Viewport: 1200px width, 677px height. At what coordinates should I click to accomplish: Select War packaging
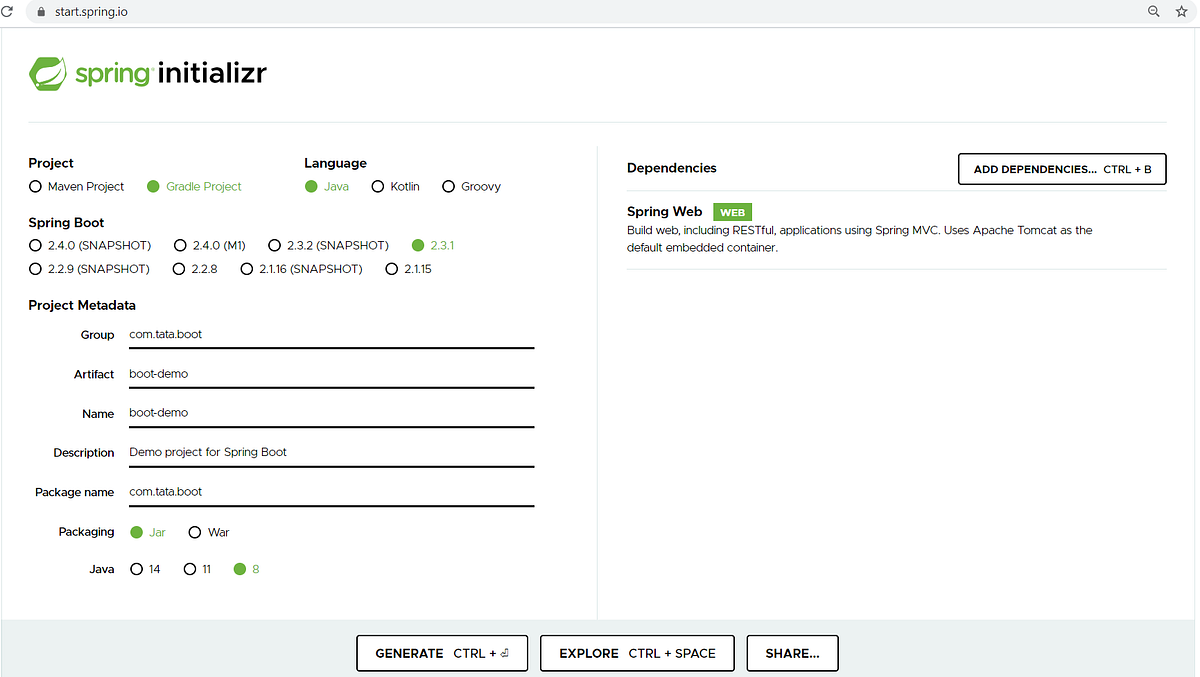195,532
